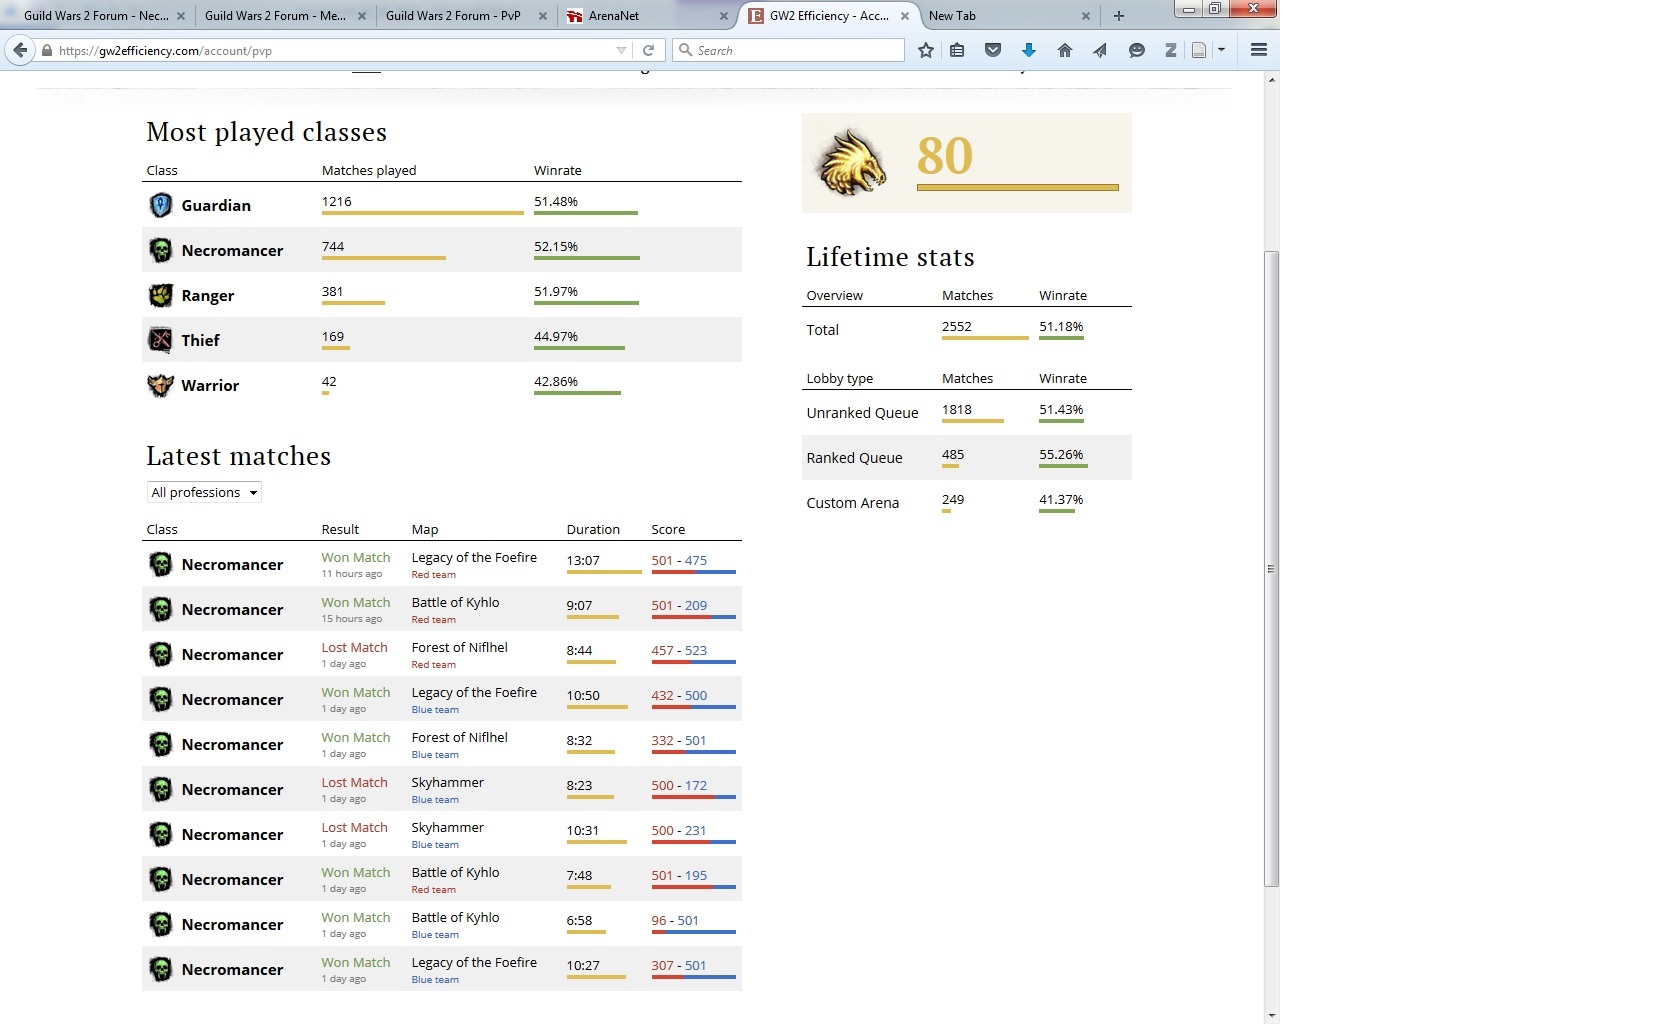Click the page document toolbar icon
Viewport: 1654px width, 1024px height.
(x=1199, y=50)
